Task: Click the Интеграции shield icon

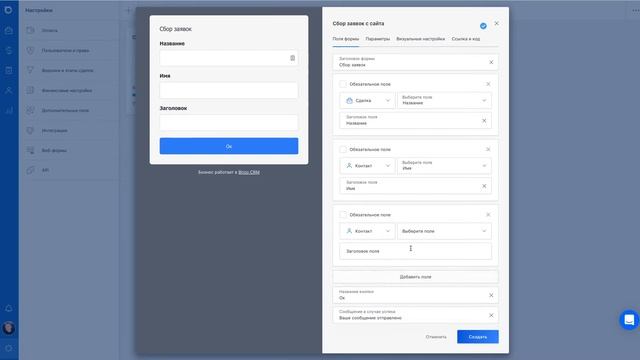Action: click(x=30, y=130)
